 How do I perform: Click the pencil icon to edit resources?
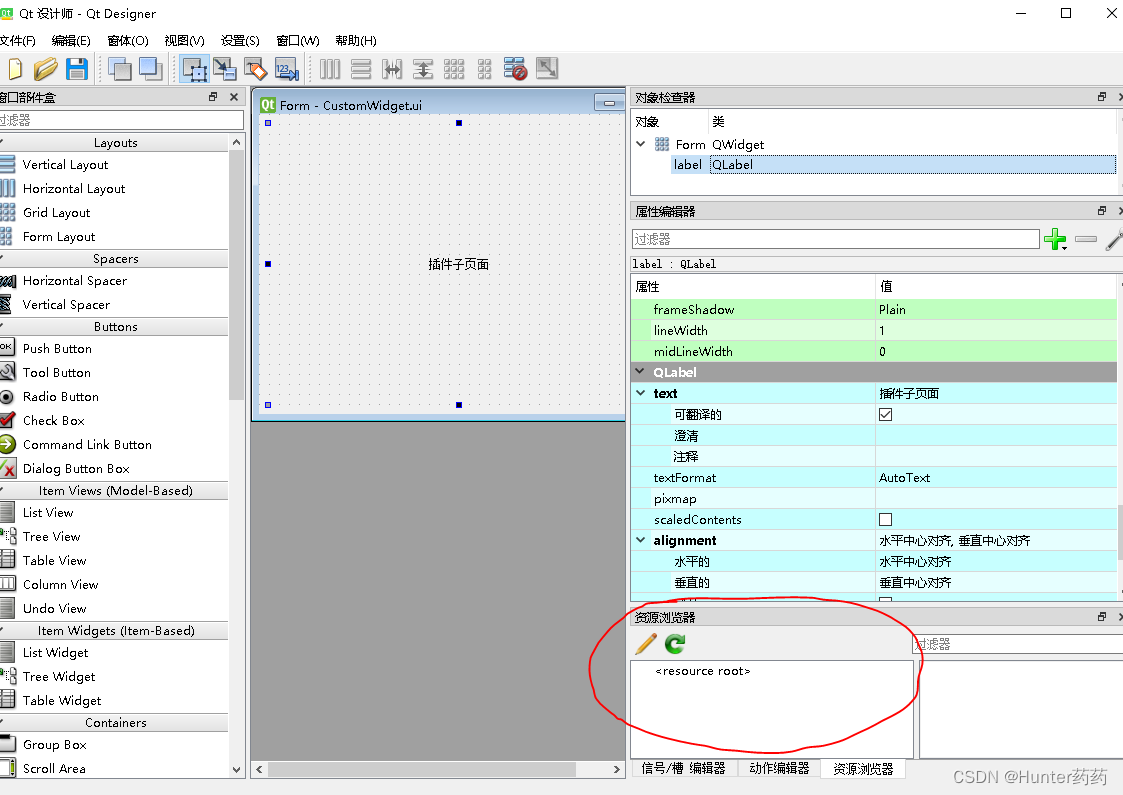coord(645,644)
